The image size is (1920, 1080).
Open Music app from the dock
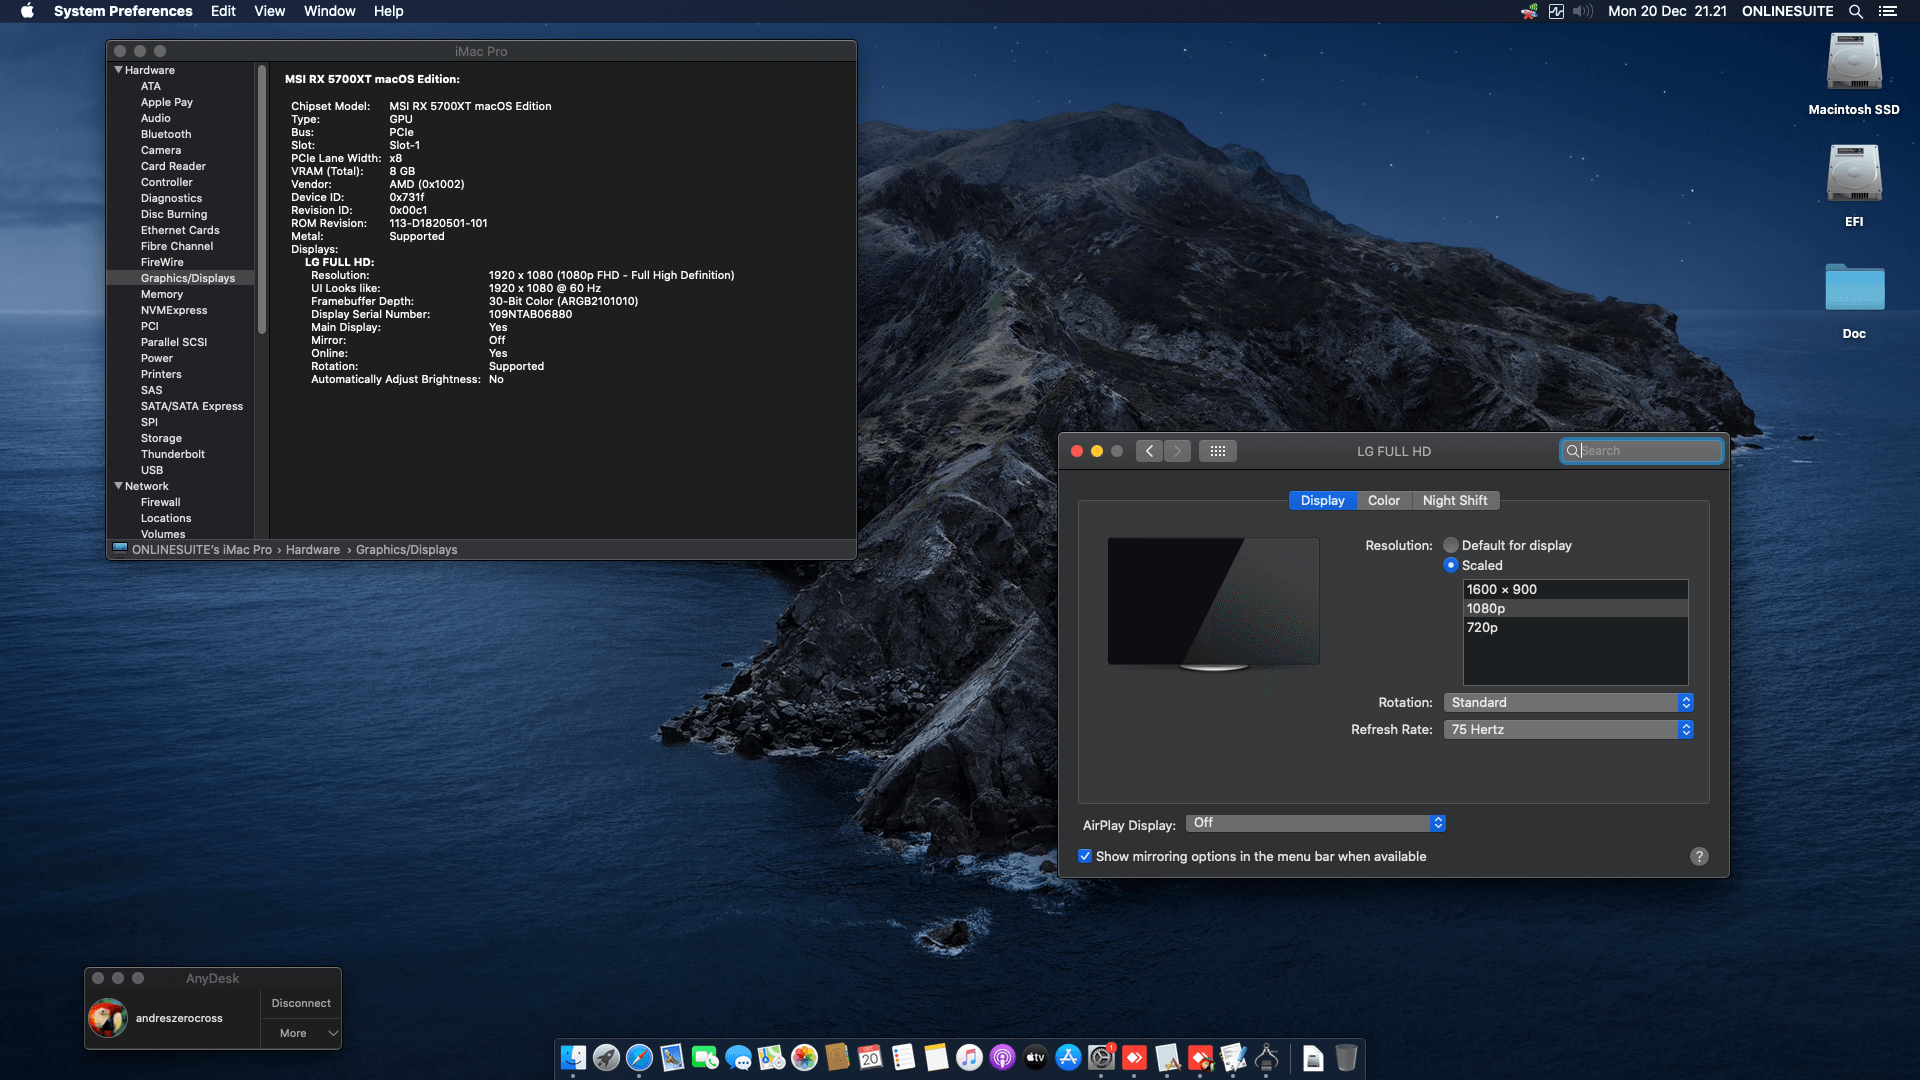coord(969,1057)
